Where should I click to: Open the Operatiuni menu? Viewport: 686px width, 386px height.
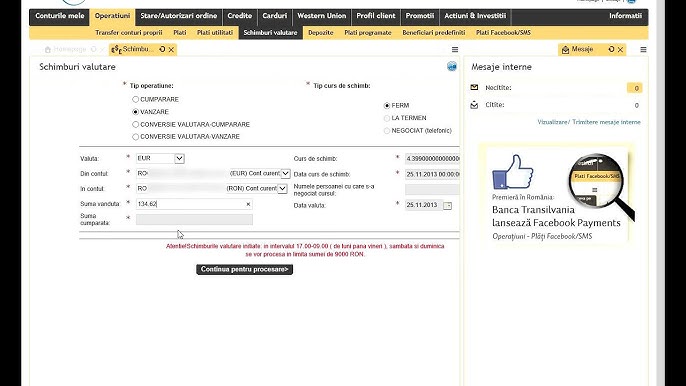tap(112, 16)
